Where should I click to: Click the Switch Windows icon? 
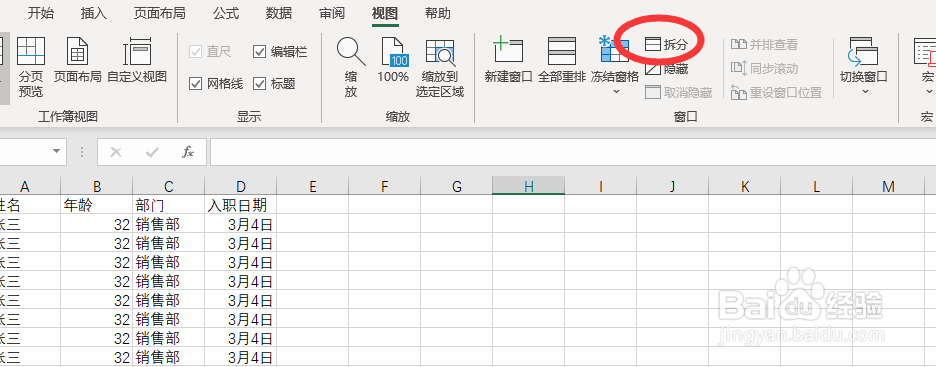click(x=863, y=51)
